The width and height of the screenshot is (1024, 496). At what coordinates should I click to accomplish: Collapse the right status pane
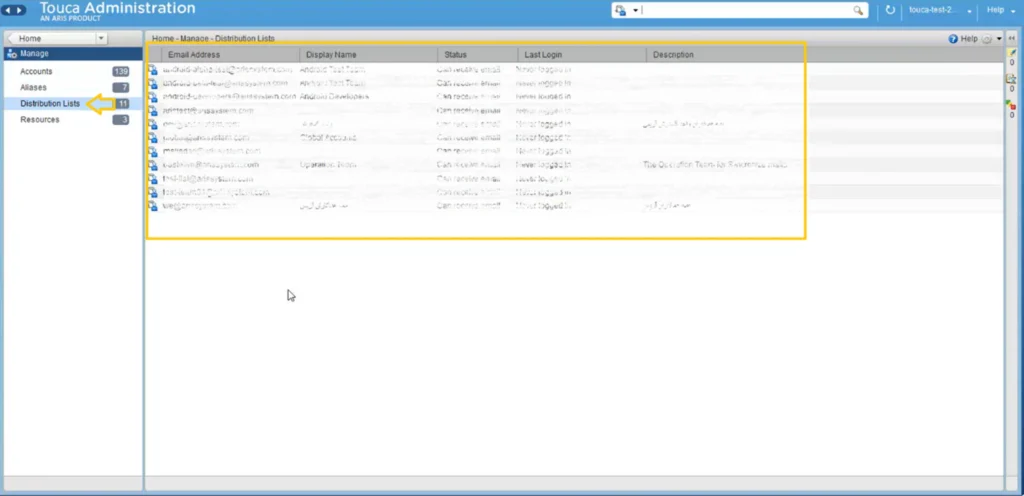click(1012, 39)
